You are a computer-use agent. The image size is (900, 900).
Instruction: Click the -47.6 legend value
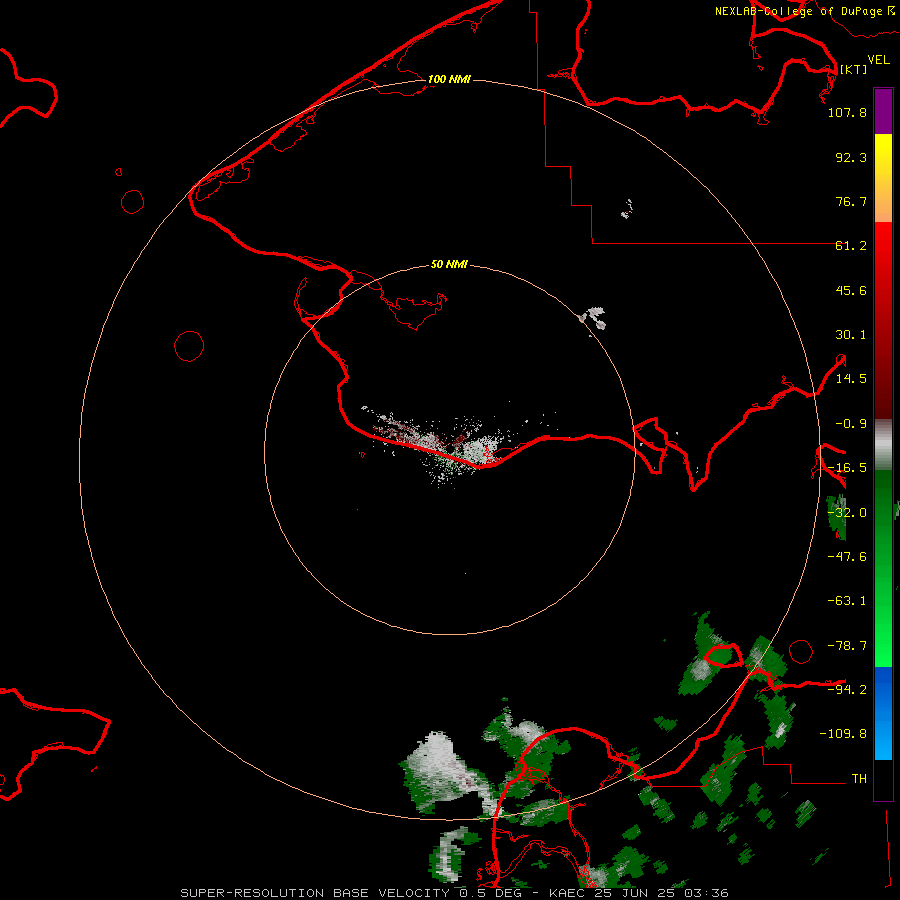[847, 557]
